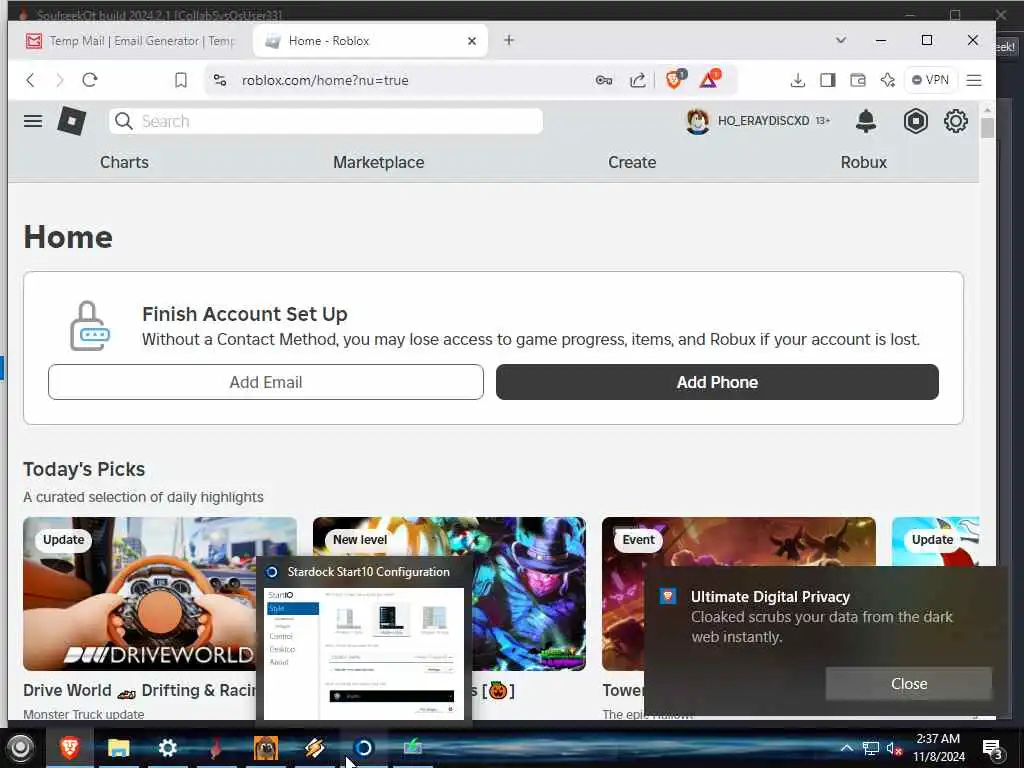Image resolution: width=1024 pixels, height=768 pixels.
Task: Open the notifications bell
Action: (x=866, y=121)
